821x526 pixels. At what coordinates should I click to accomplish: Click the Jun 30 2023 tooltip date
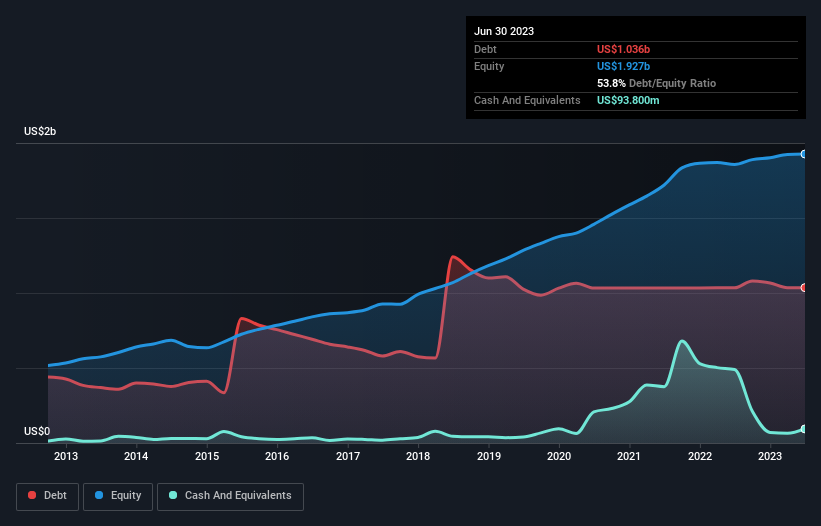click(x=504, y=31)
